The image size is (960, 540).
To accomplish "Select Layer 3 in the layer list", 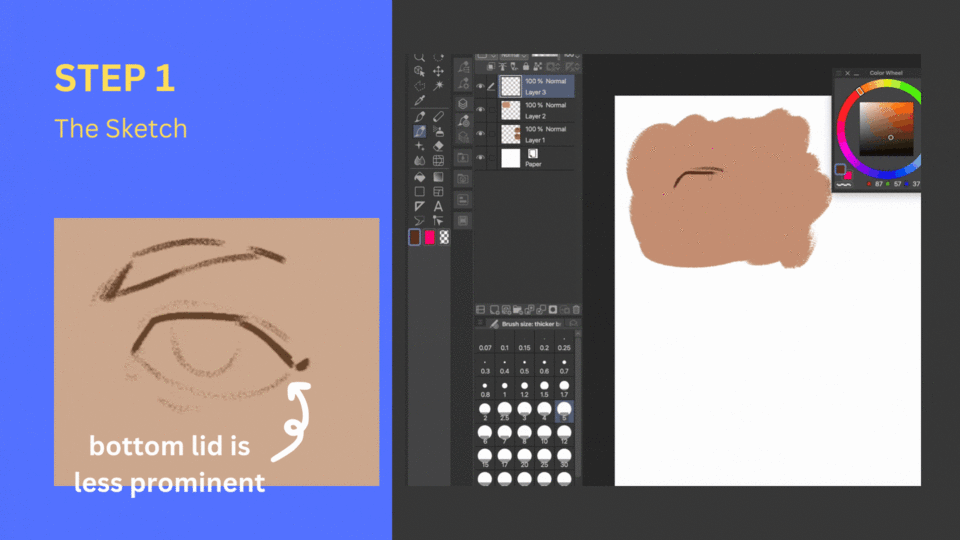I will (x=536, y=86).
